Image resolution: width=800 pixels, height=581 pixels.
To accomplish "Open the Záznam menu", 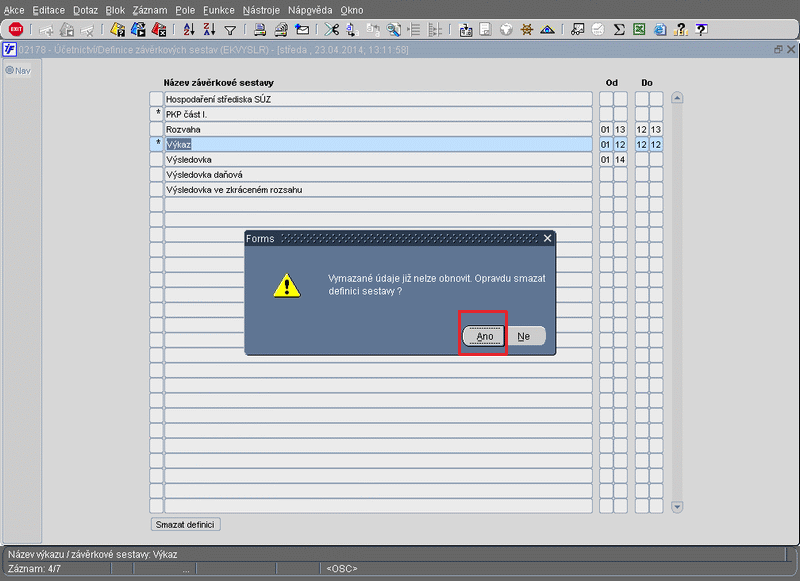I will [149, 10].
